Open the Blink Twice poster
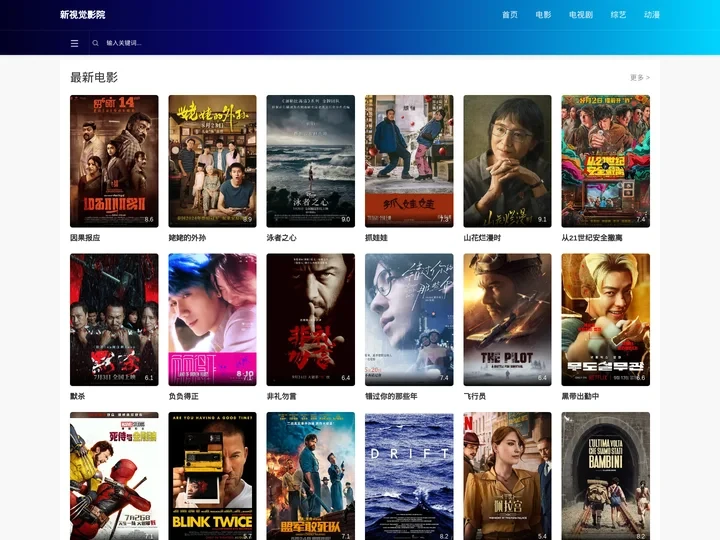This screenshot has height=540, width=720. [213, 476]
